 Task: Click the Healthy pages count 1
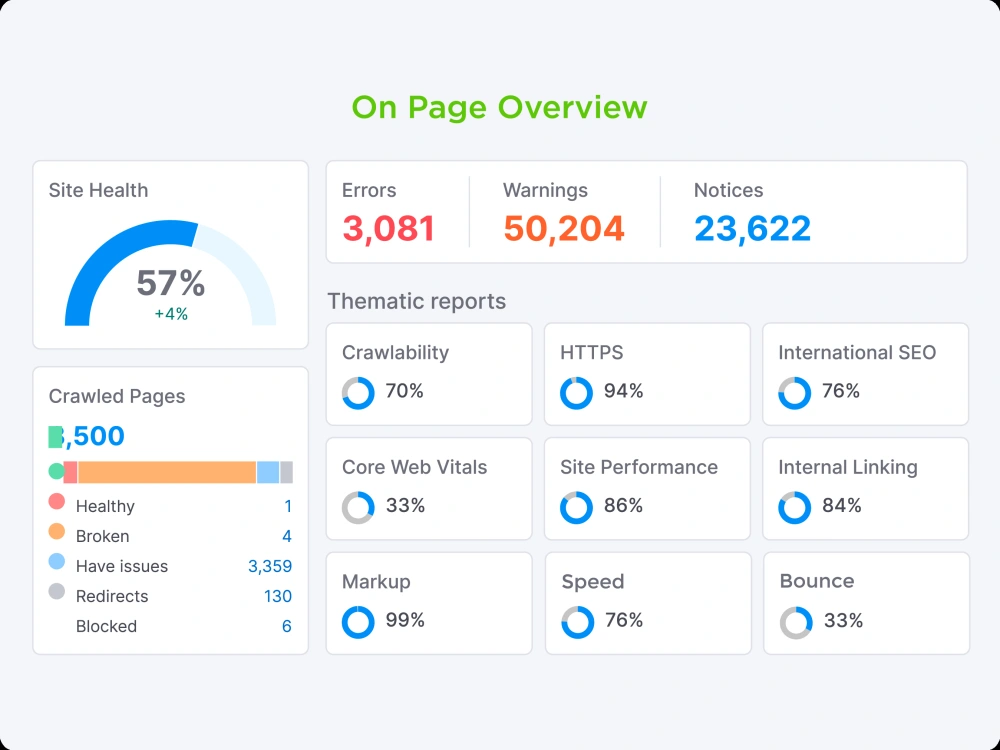[288, 506]
